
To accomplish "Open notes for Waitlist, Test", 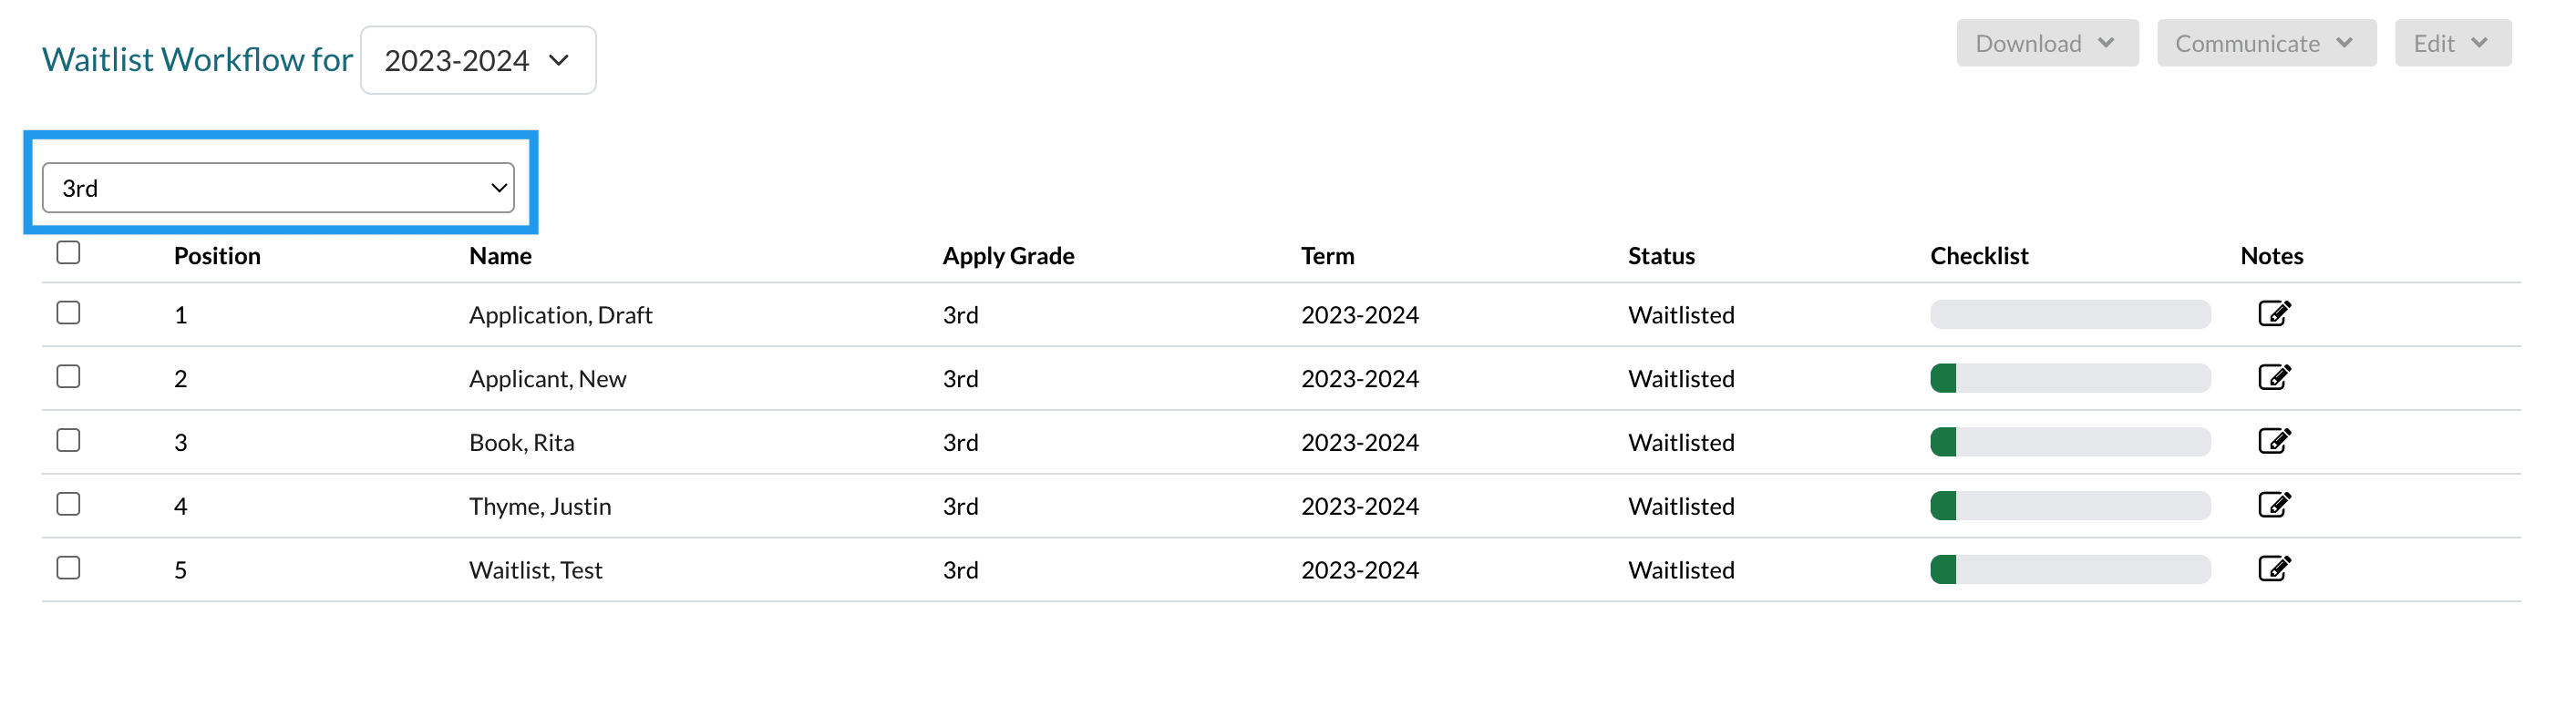I will pos(2273,570).
